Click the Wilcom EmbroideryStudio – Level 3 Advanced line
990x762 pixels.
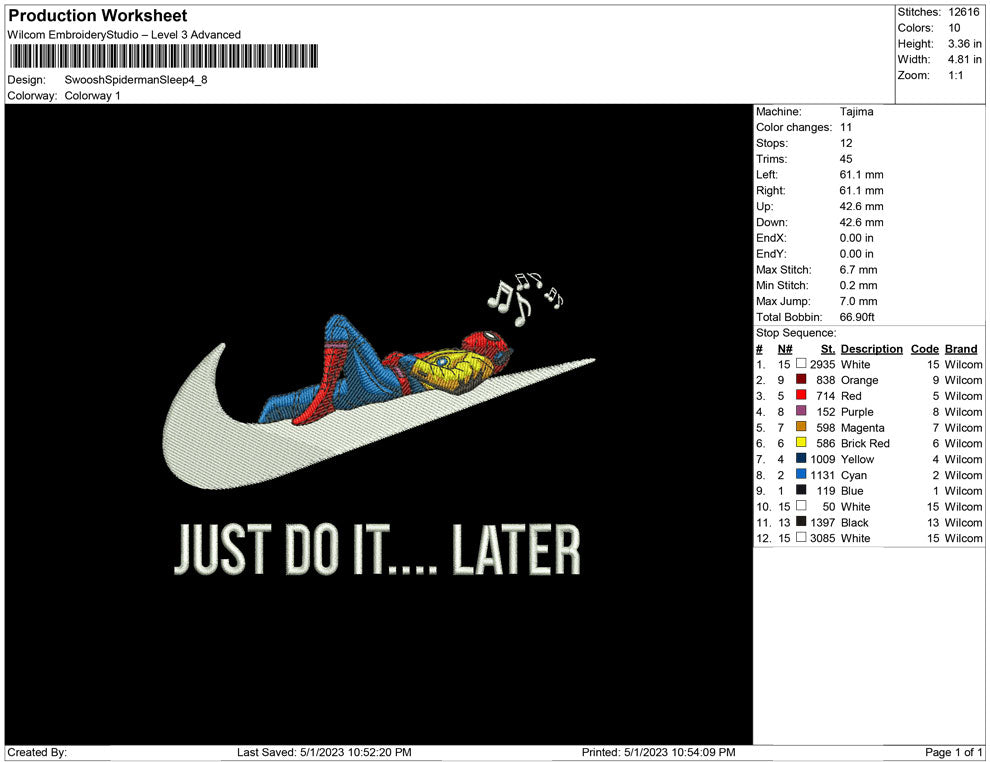[x=124, y=35]
